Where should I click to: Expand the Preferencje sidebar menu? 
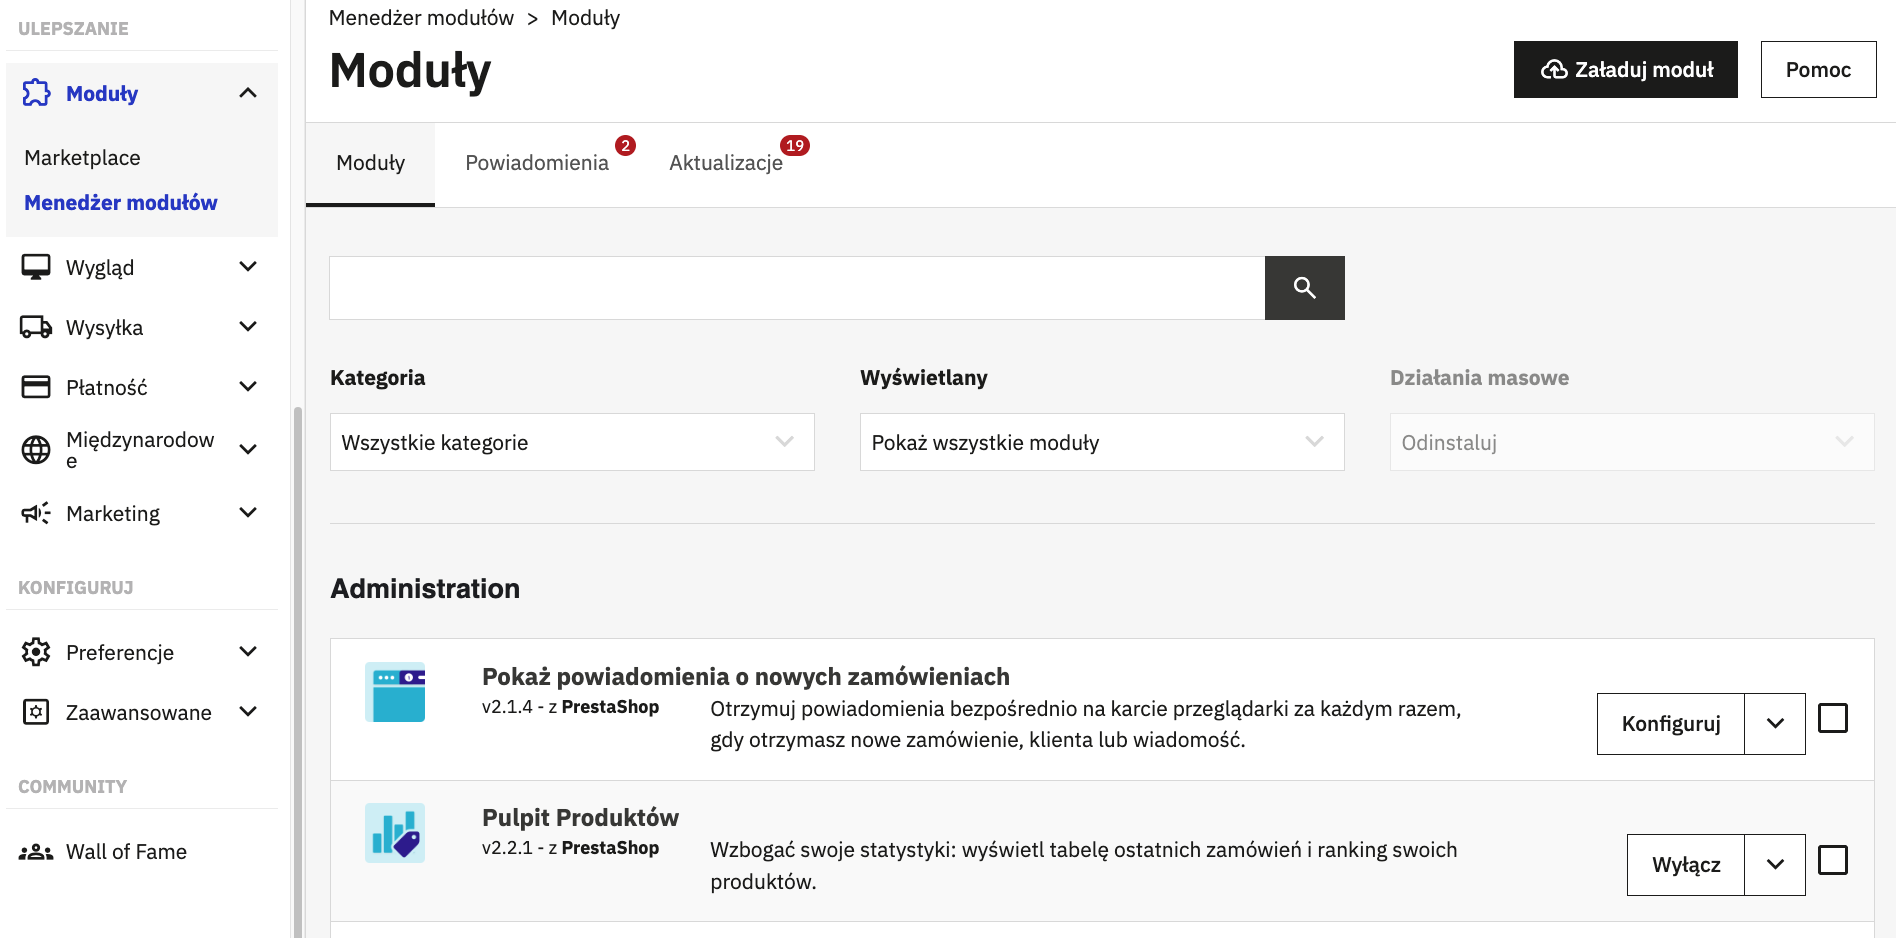point(248,652)
